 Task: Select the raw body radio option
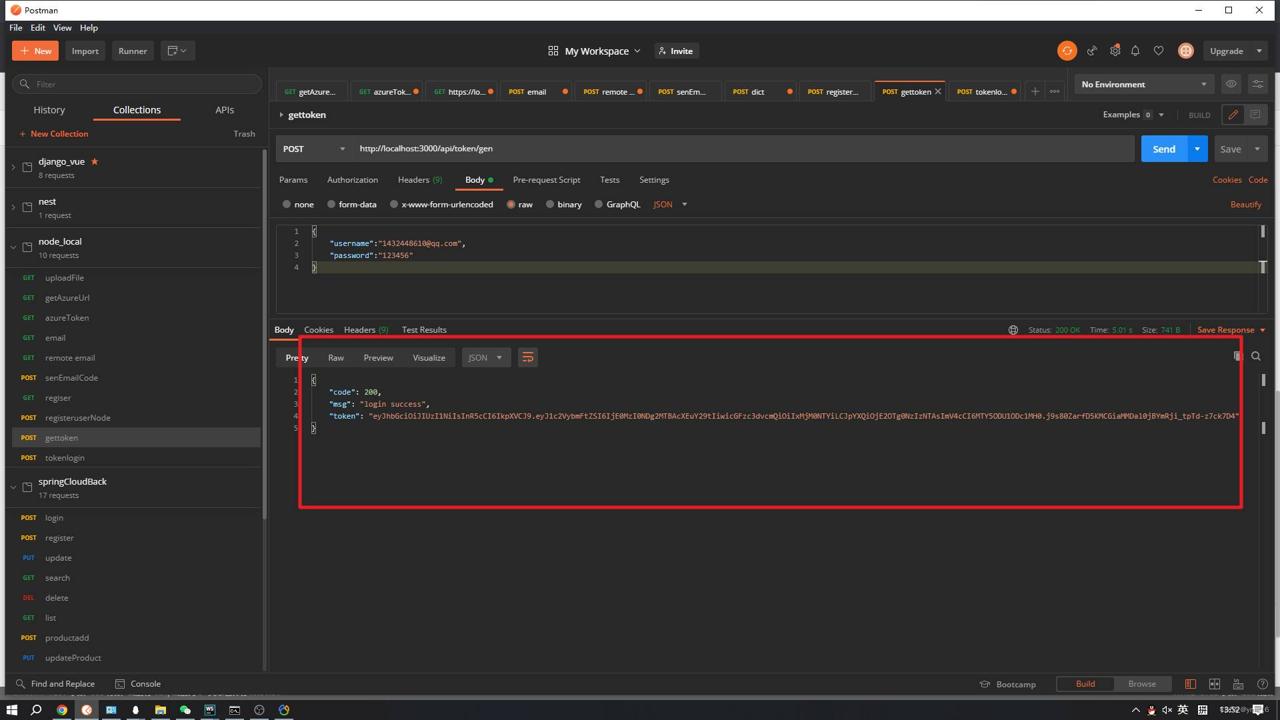coord(511,204)
